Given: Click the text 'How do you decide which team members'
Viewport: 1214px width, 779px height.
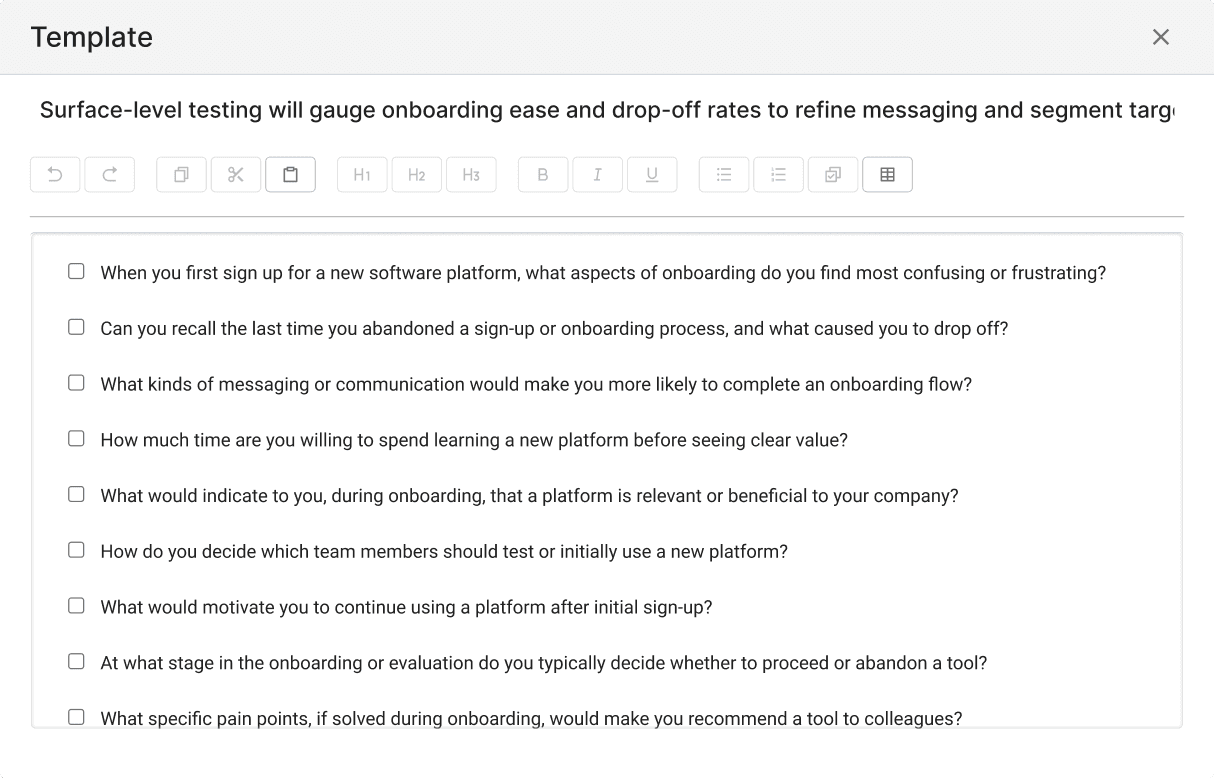Looking at the screenshot, I should 268,552.
